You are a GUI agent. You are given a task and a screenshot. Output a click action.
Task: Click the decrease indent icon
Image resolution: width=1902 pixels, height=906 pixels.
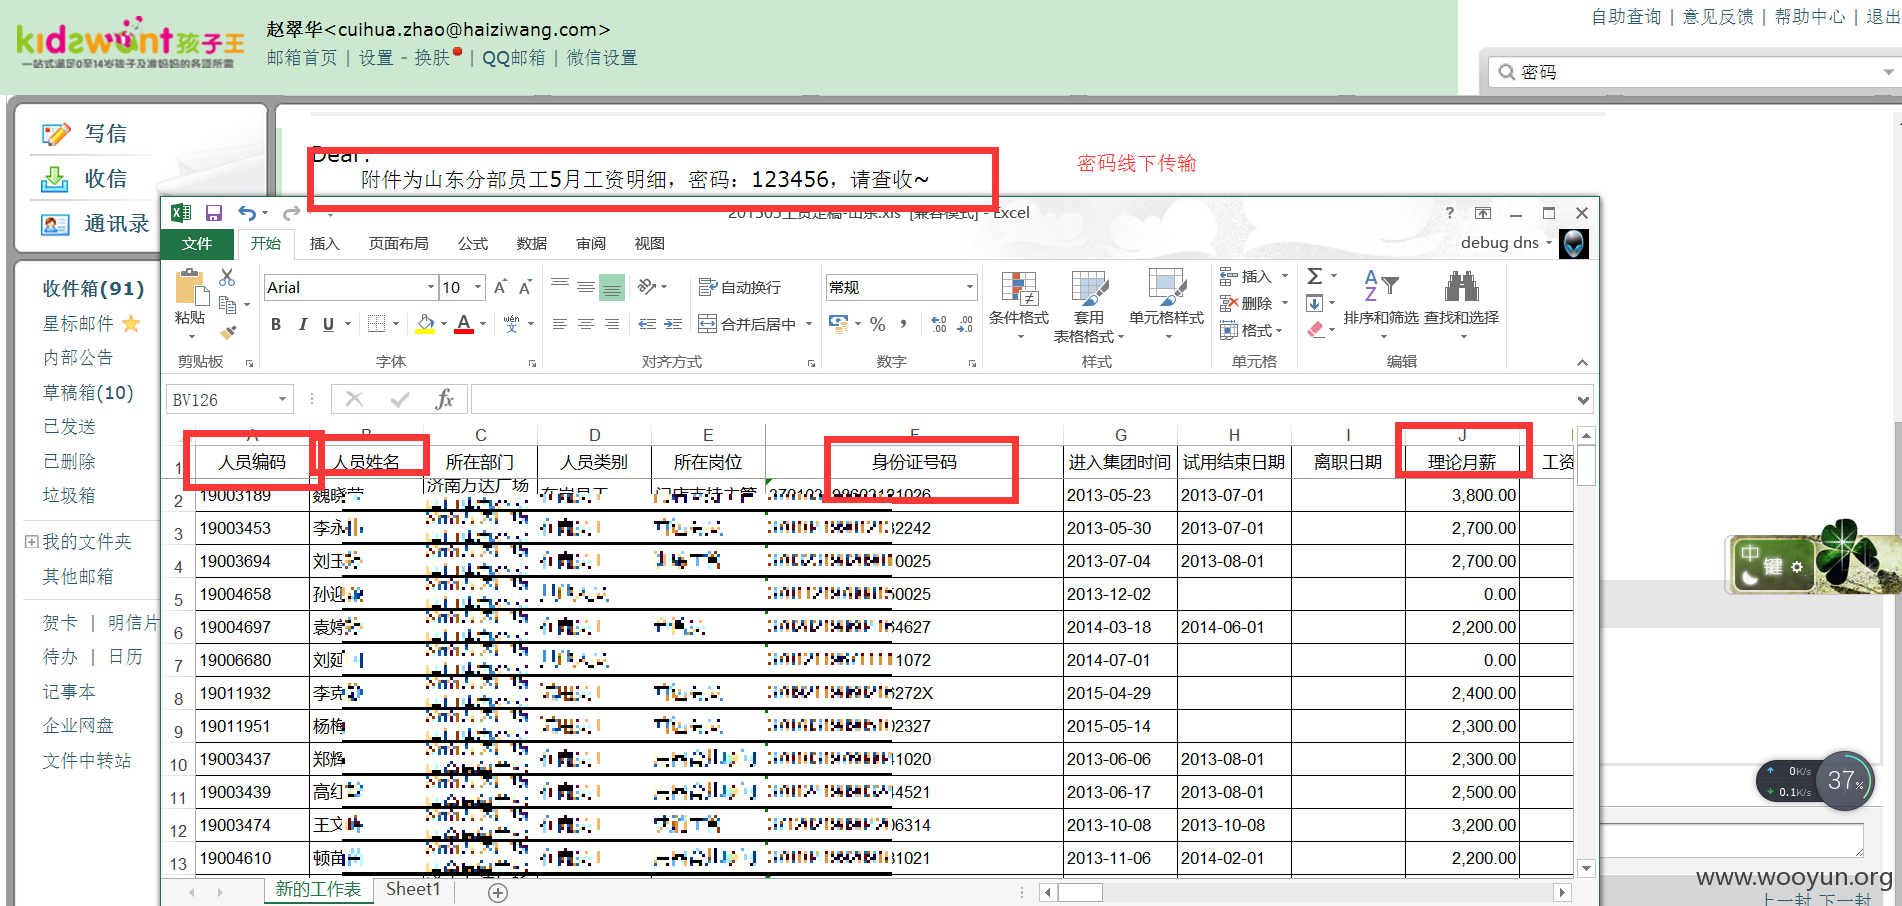point(647,324)
